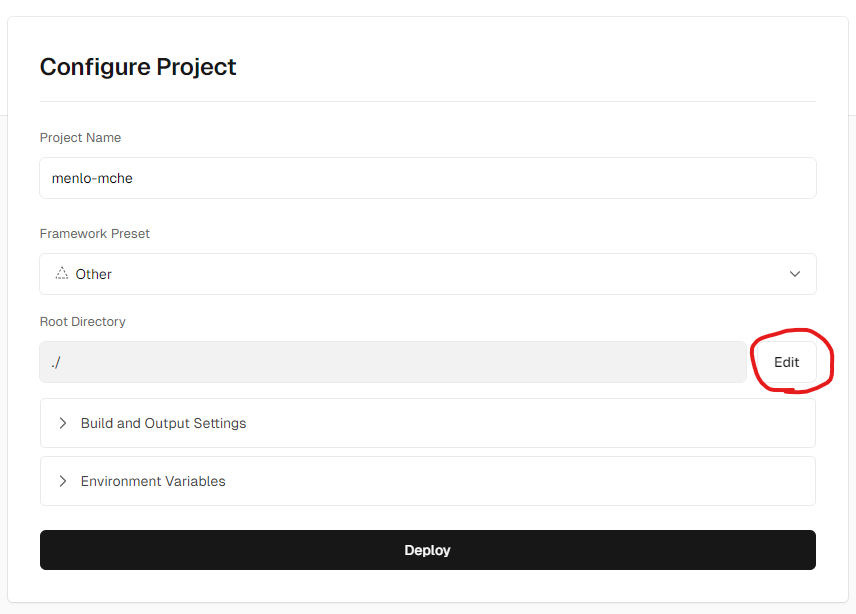Click the 'Environment Variables' label text
The width and height of the screenshot is (856, 614).
point(153,481)
